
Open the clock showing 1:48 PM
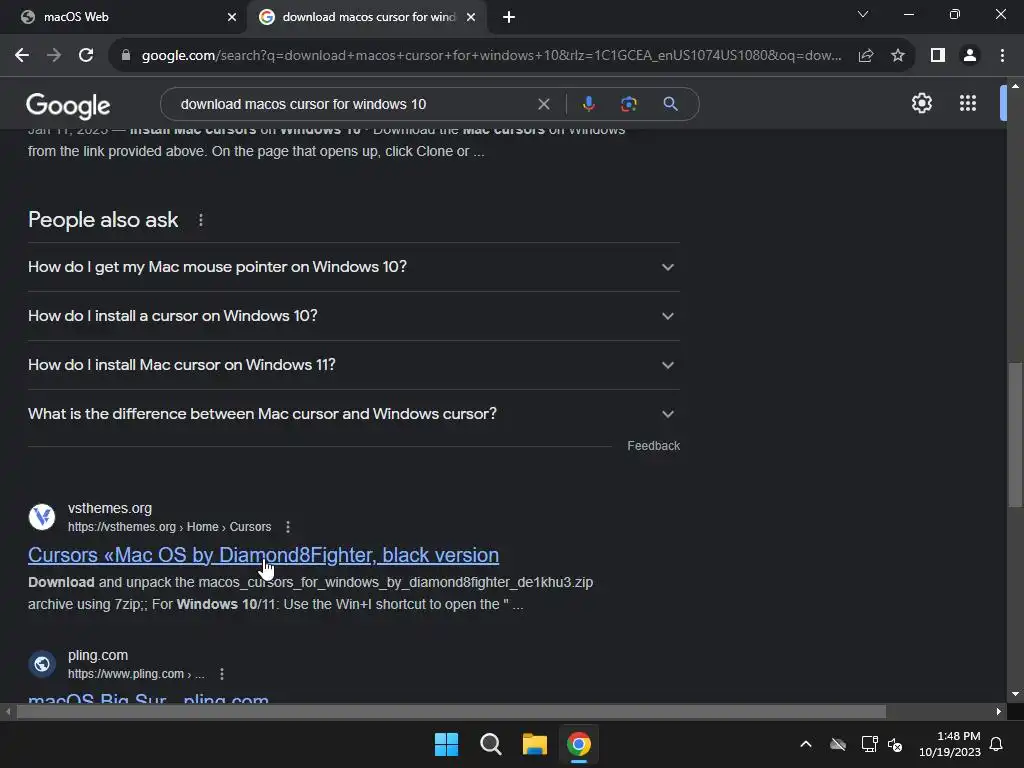(x=950, y=744)
